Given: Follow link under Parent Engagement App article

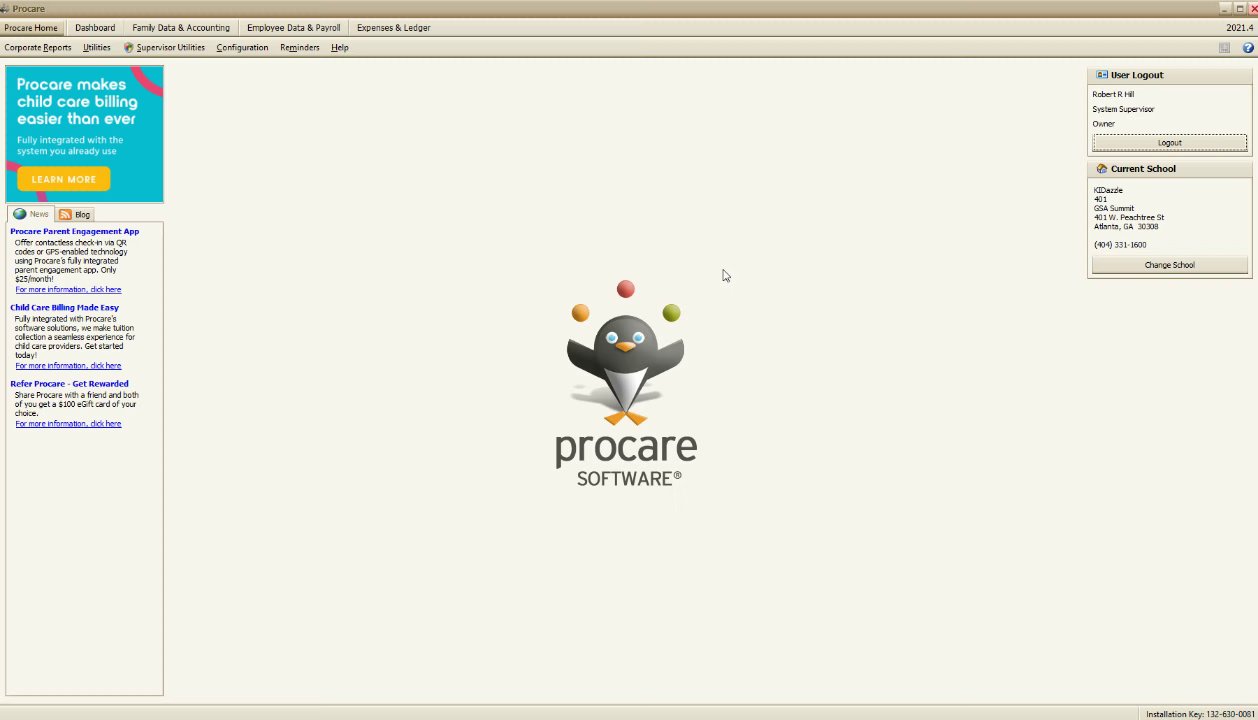Looking at the screenshot, I should (x=68, y=290).
